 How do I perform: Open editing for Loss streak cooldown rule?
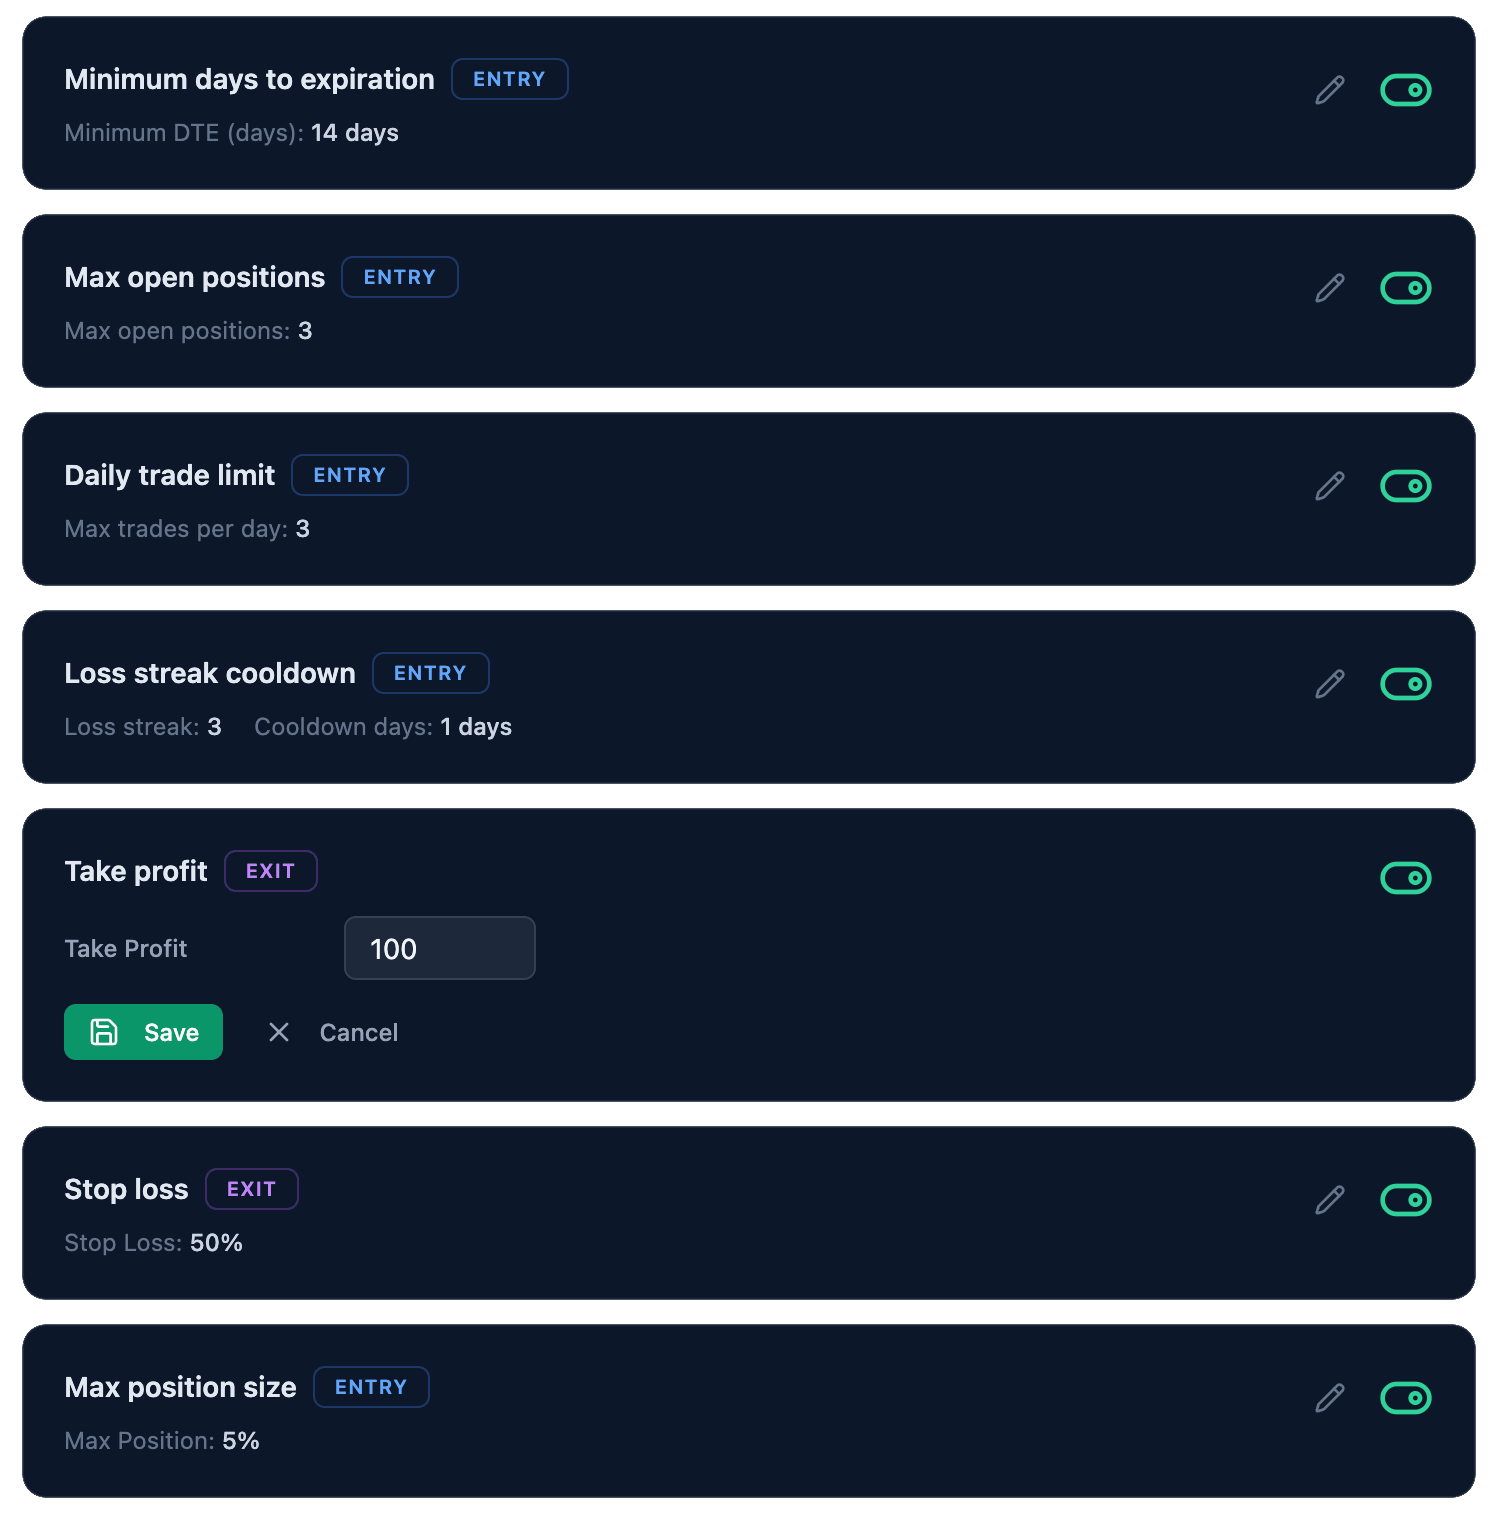1329,684
